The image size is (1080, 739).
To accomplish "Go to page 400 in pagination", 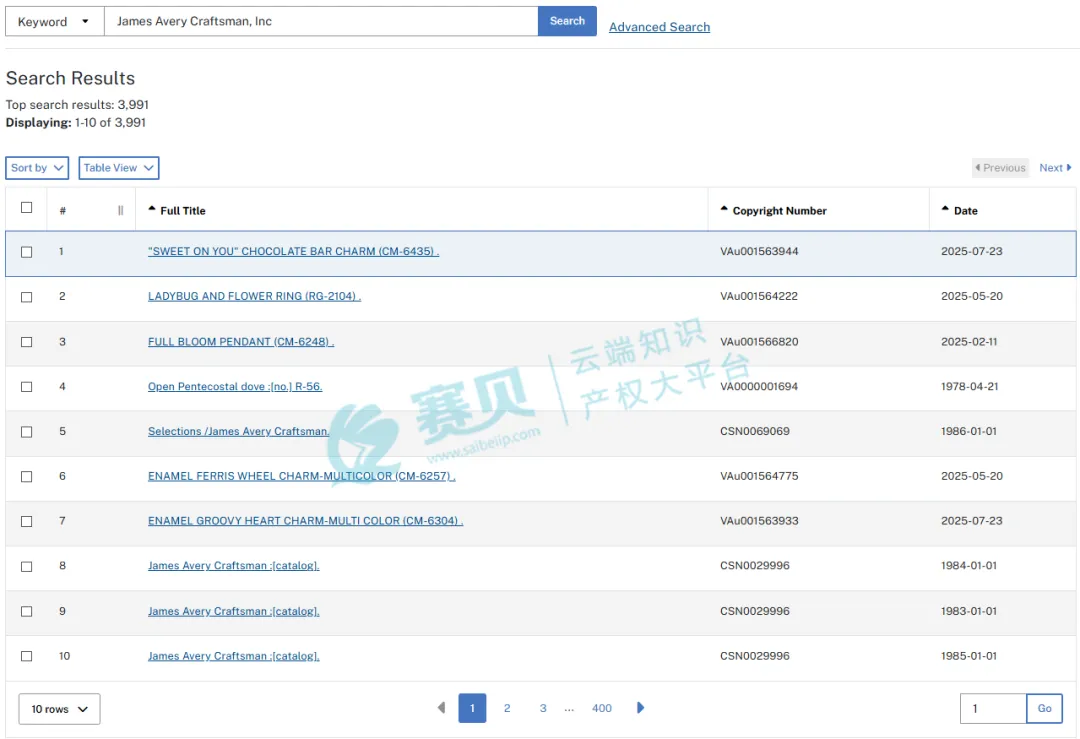I will point(601,708).
